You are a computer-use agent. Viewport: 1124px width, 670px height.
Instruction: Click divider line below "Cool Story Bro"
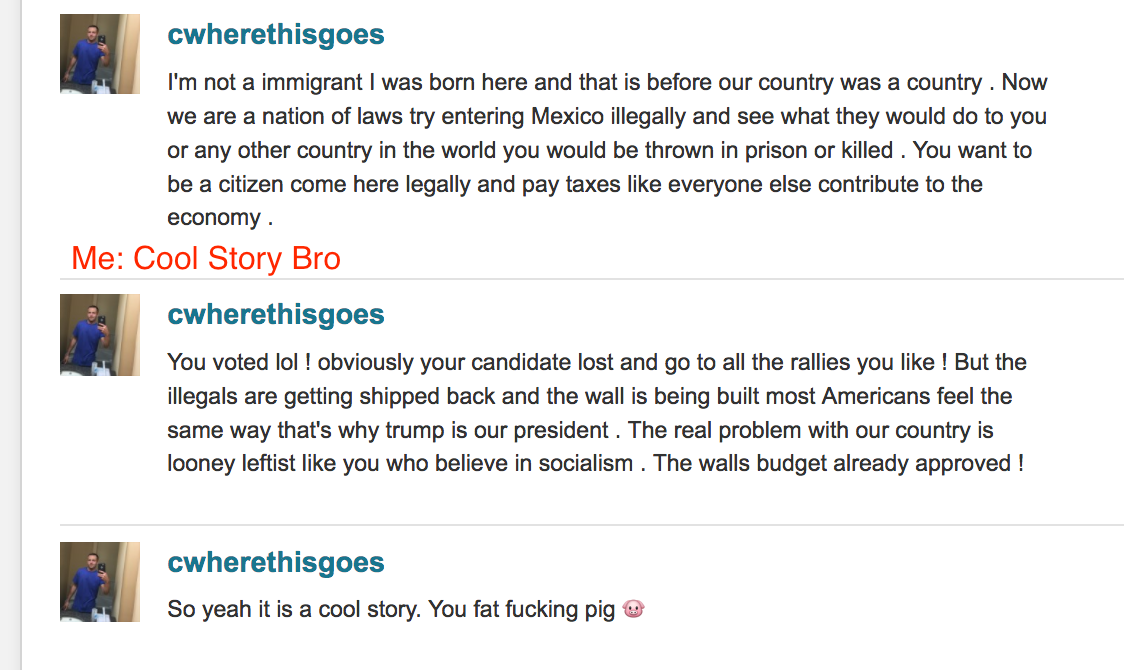tap(592, 279)
